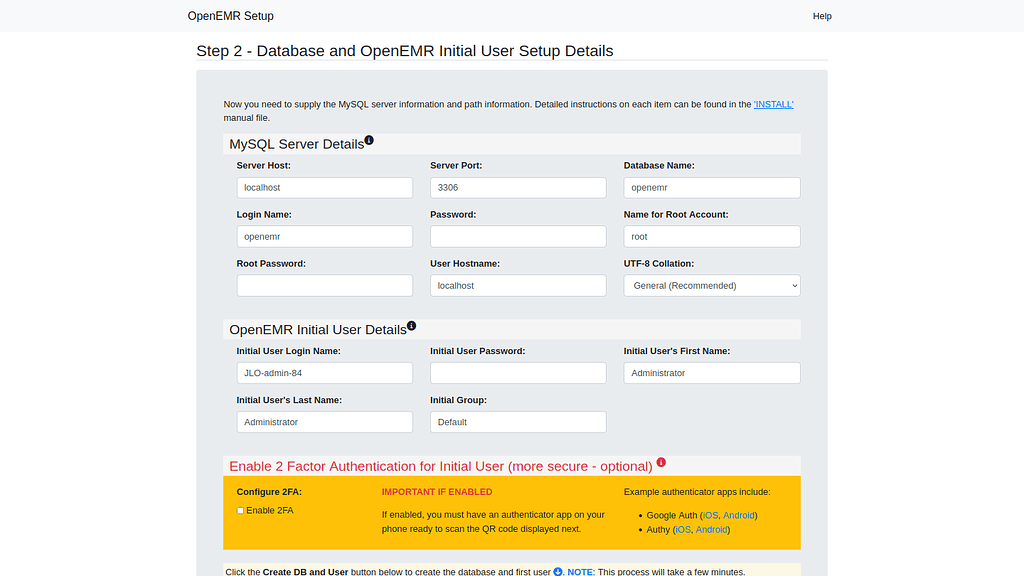Click the blue NOTE arrow icon near bottom

pyautogui.click(x=560, y=571)
